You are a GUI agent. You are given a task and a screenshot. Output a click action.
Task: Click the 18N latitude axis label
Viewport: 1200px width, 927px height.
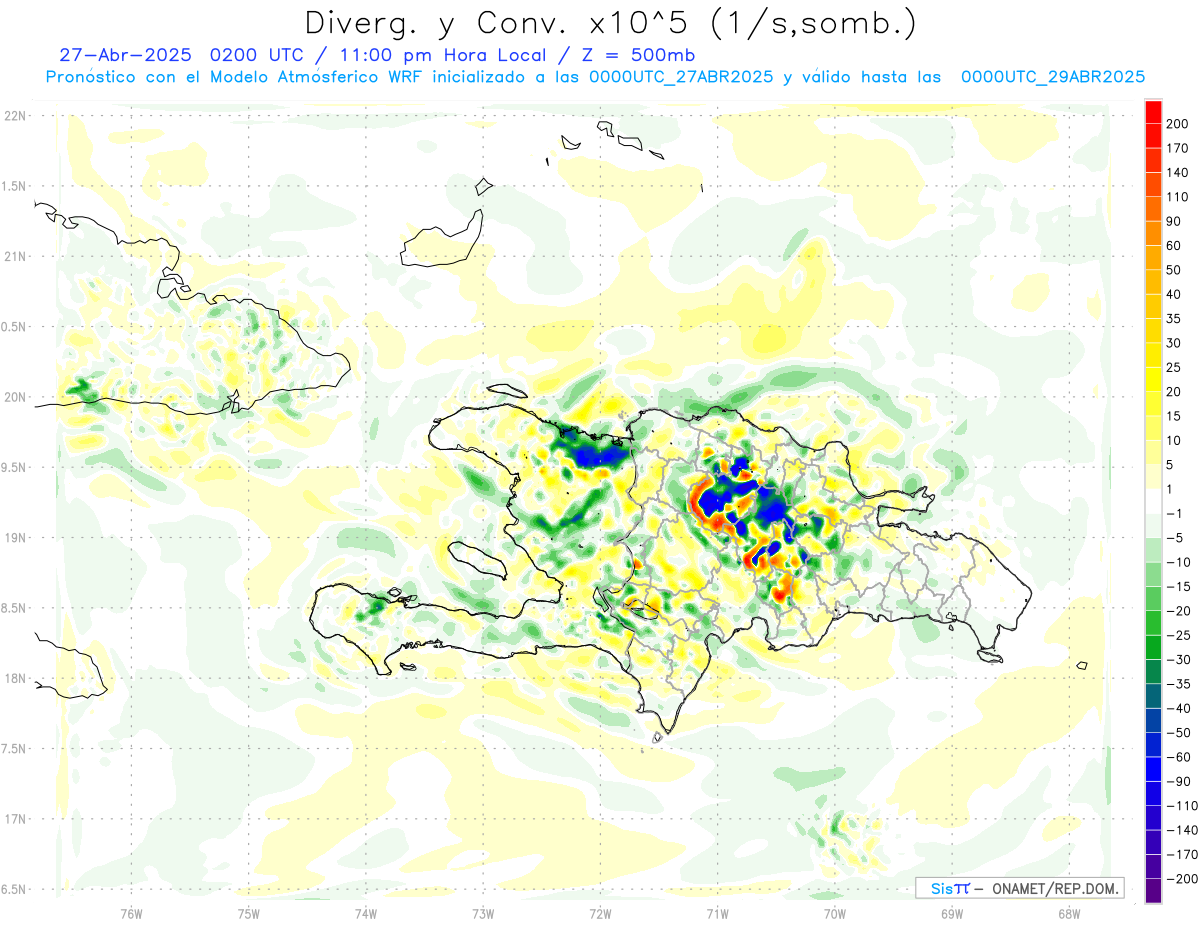14,679
